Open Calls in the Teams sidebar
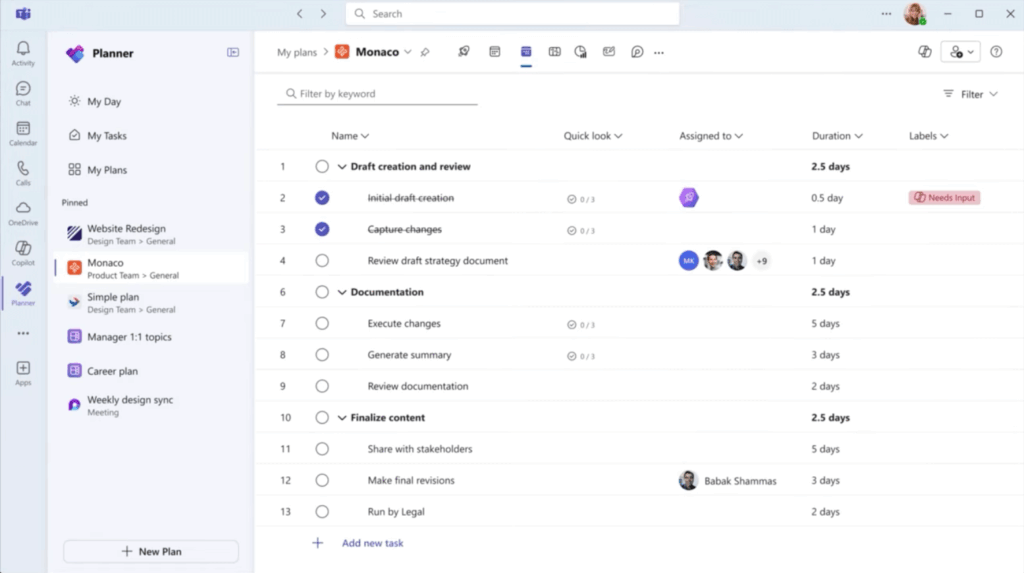This screenshot has width=1024, height=573. coord(23,173)
